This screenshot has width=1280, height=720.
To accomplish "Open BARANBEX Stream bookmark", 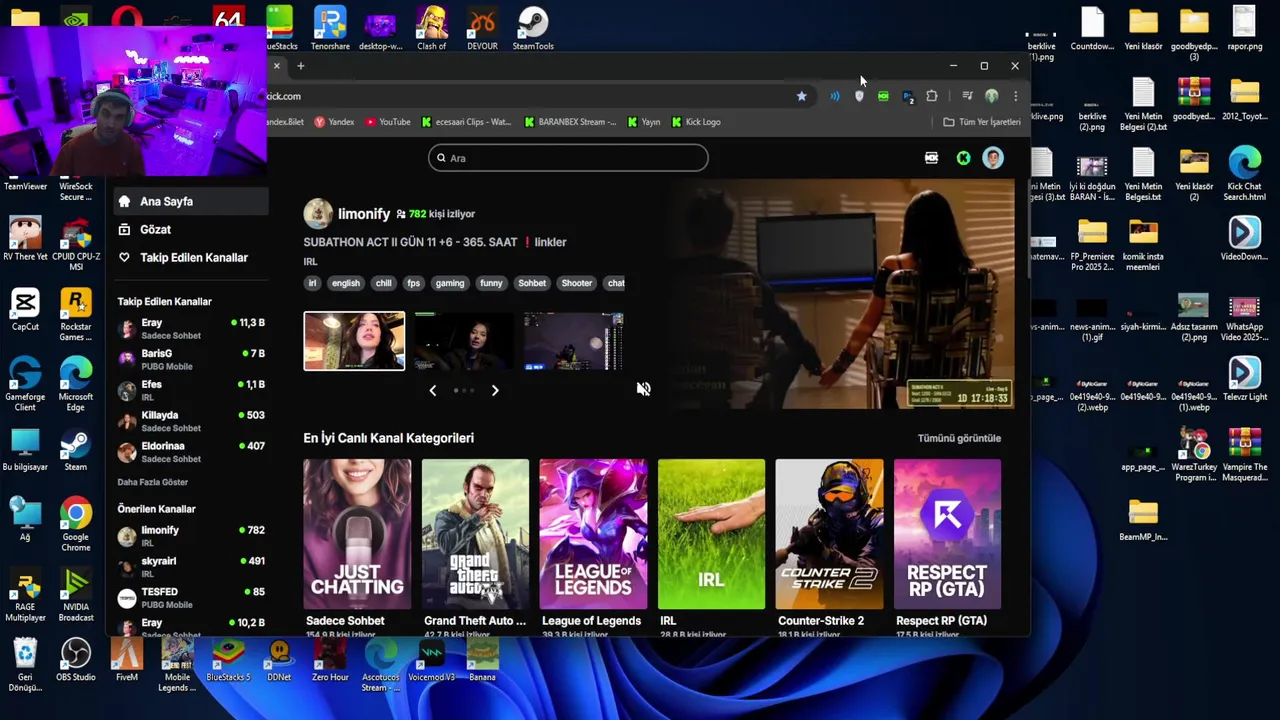I will 569,122.
